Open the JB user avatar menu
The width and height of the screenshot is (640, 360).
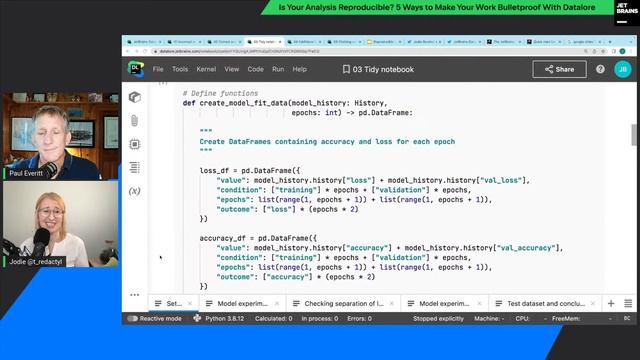623,69
